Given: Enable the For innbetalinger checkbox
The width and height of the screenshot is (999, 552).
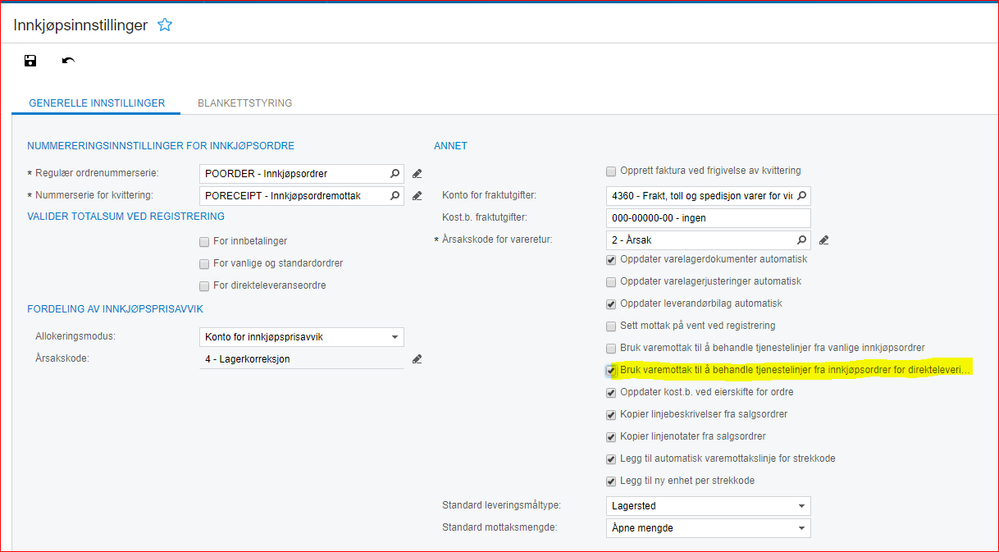Looking at the screenshot, I should pos(205,241).
